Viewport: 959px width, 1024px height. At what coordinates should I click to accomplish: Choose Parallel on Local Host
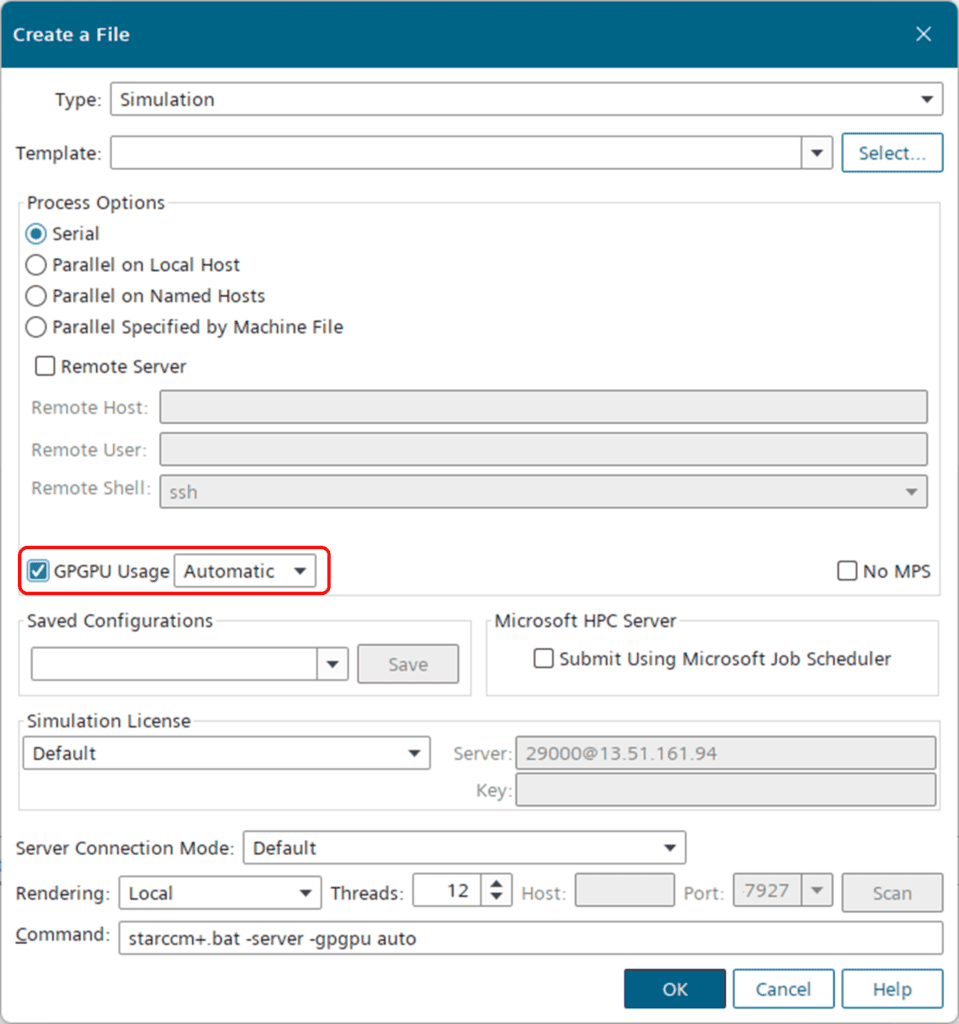click(37, 265)
